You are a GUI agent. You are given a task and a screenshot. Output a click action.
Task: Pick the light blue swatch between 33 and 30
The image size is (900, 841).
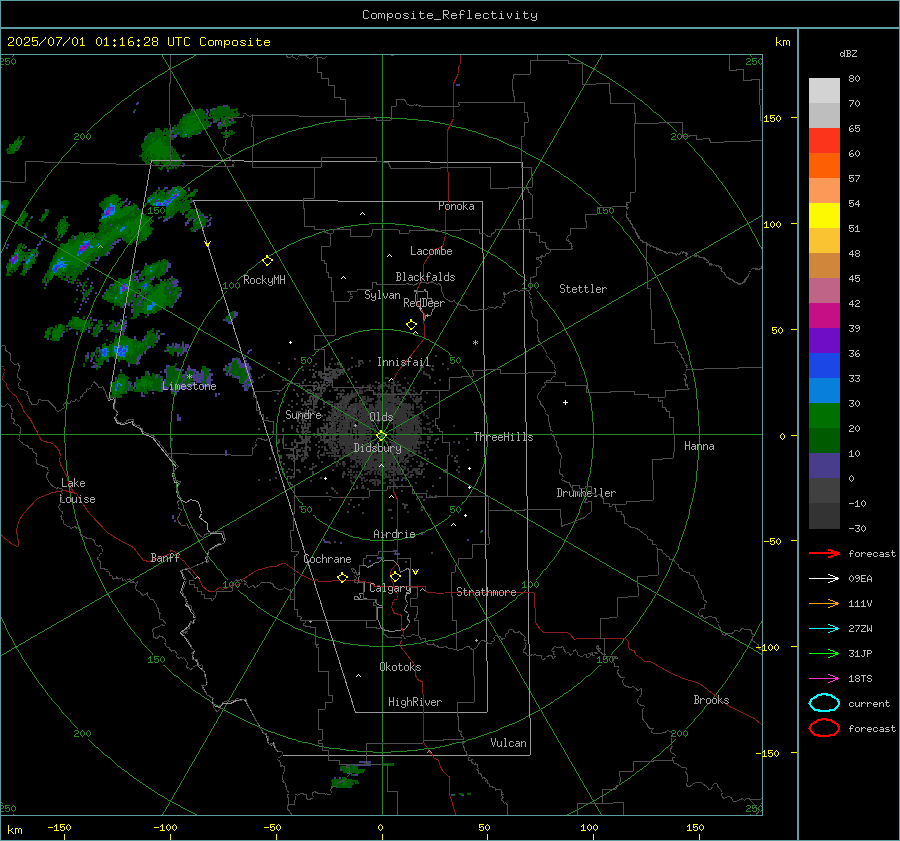point(824,391)
